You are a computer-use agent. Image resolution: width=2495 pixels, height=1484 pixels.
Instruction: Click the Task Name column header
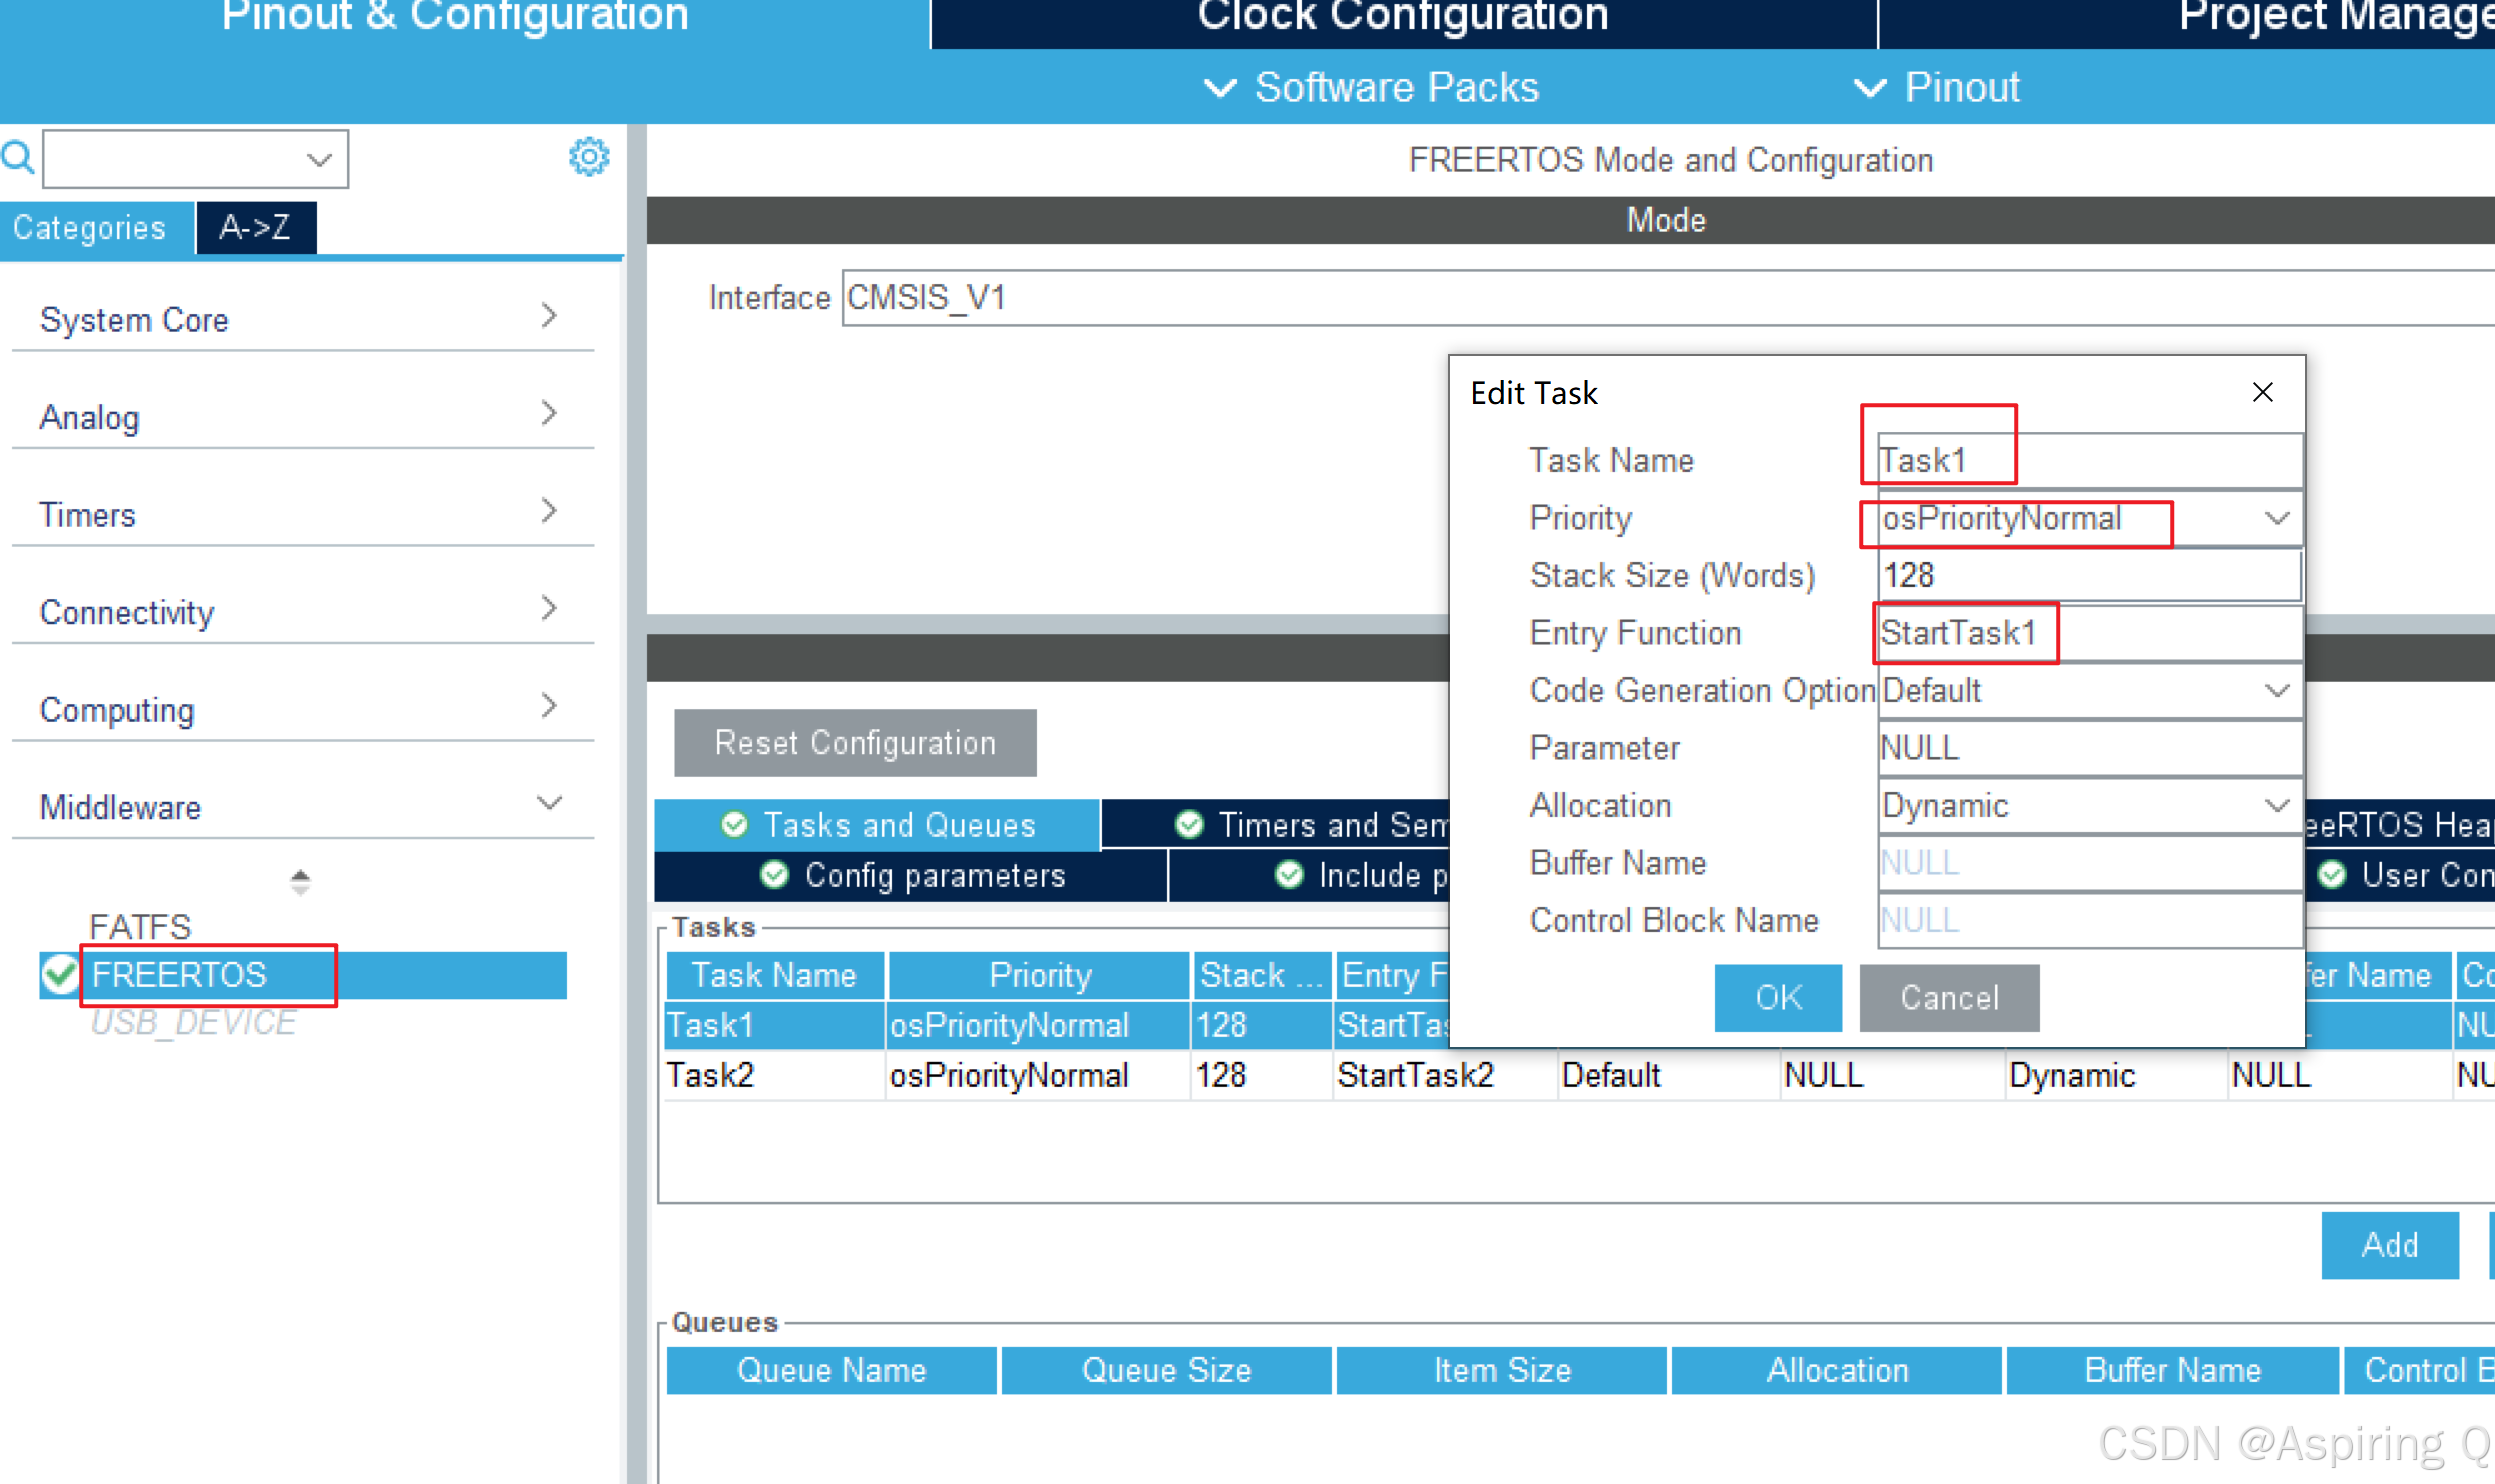click(775, 975)
